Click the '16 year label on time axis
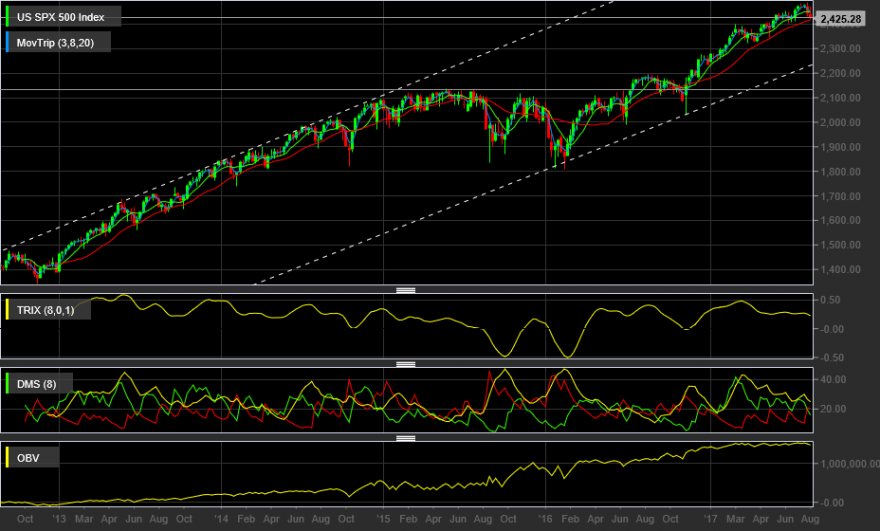 [x=546, y=519]
